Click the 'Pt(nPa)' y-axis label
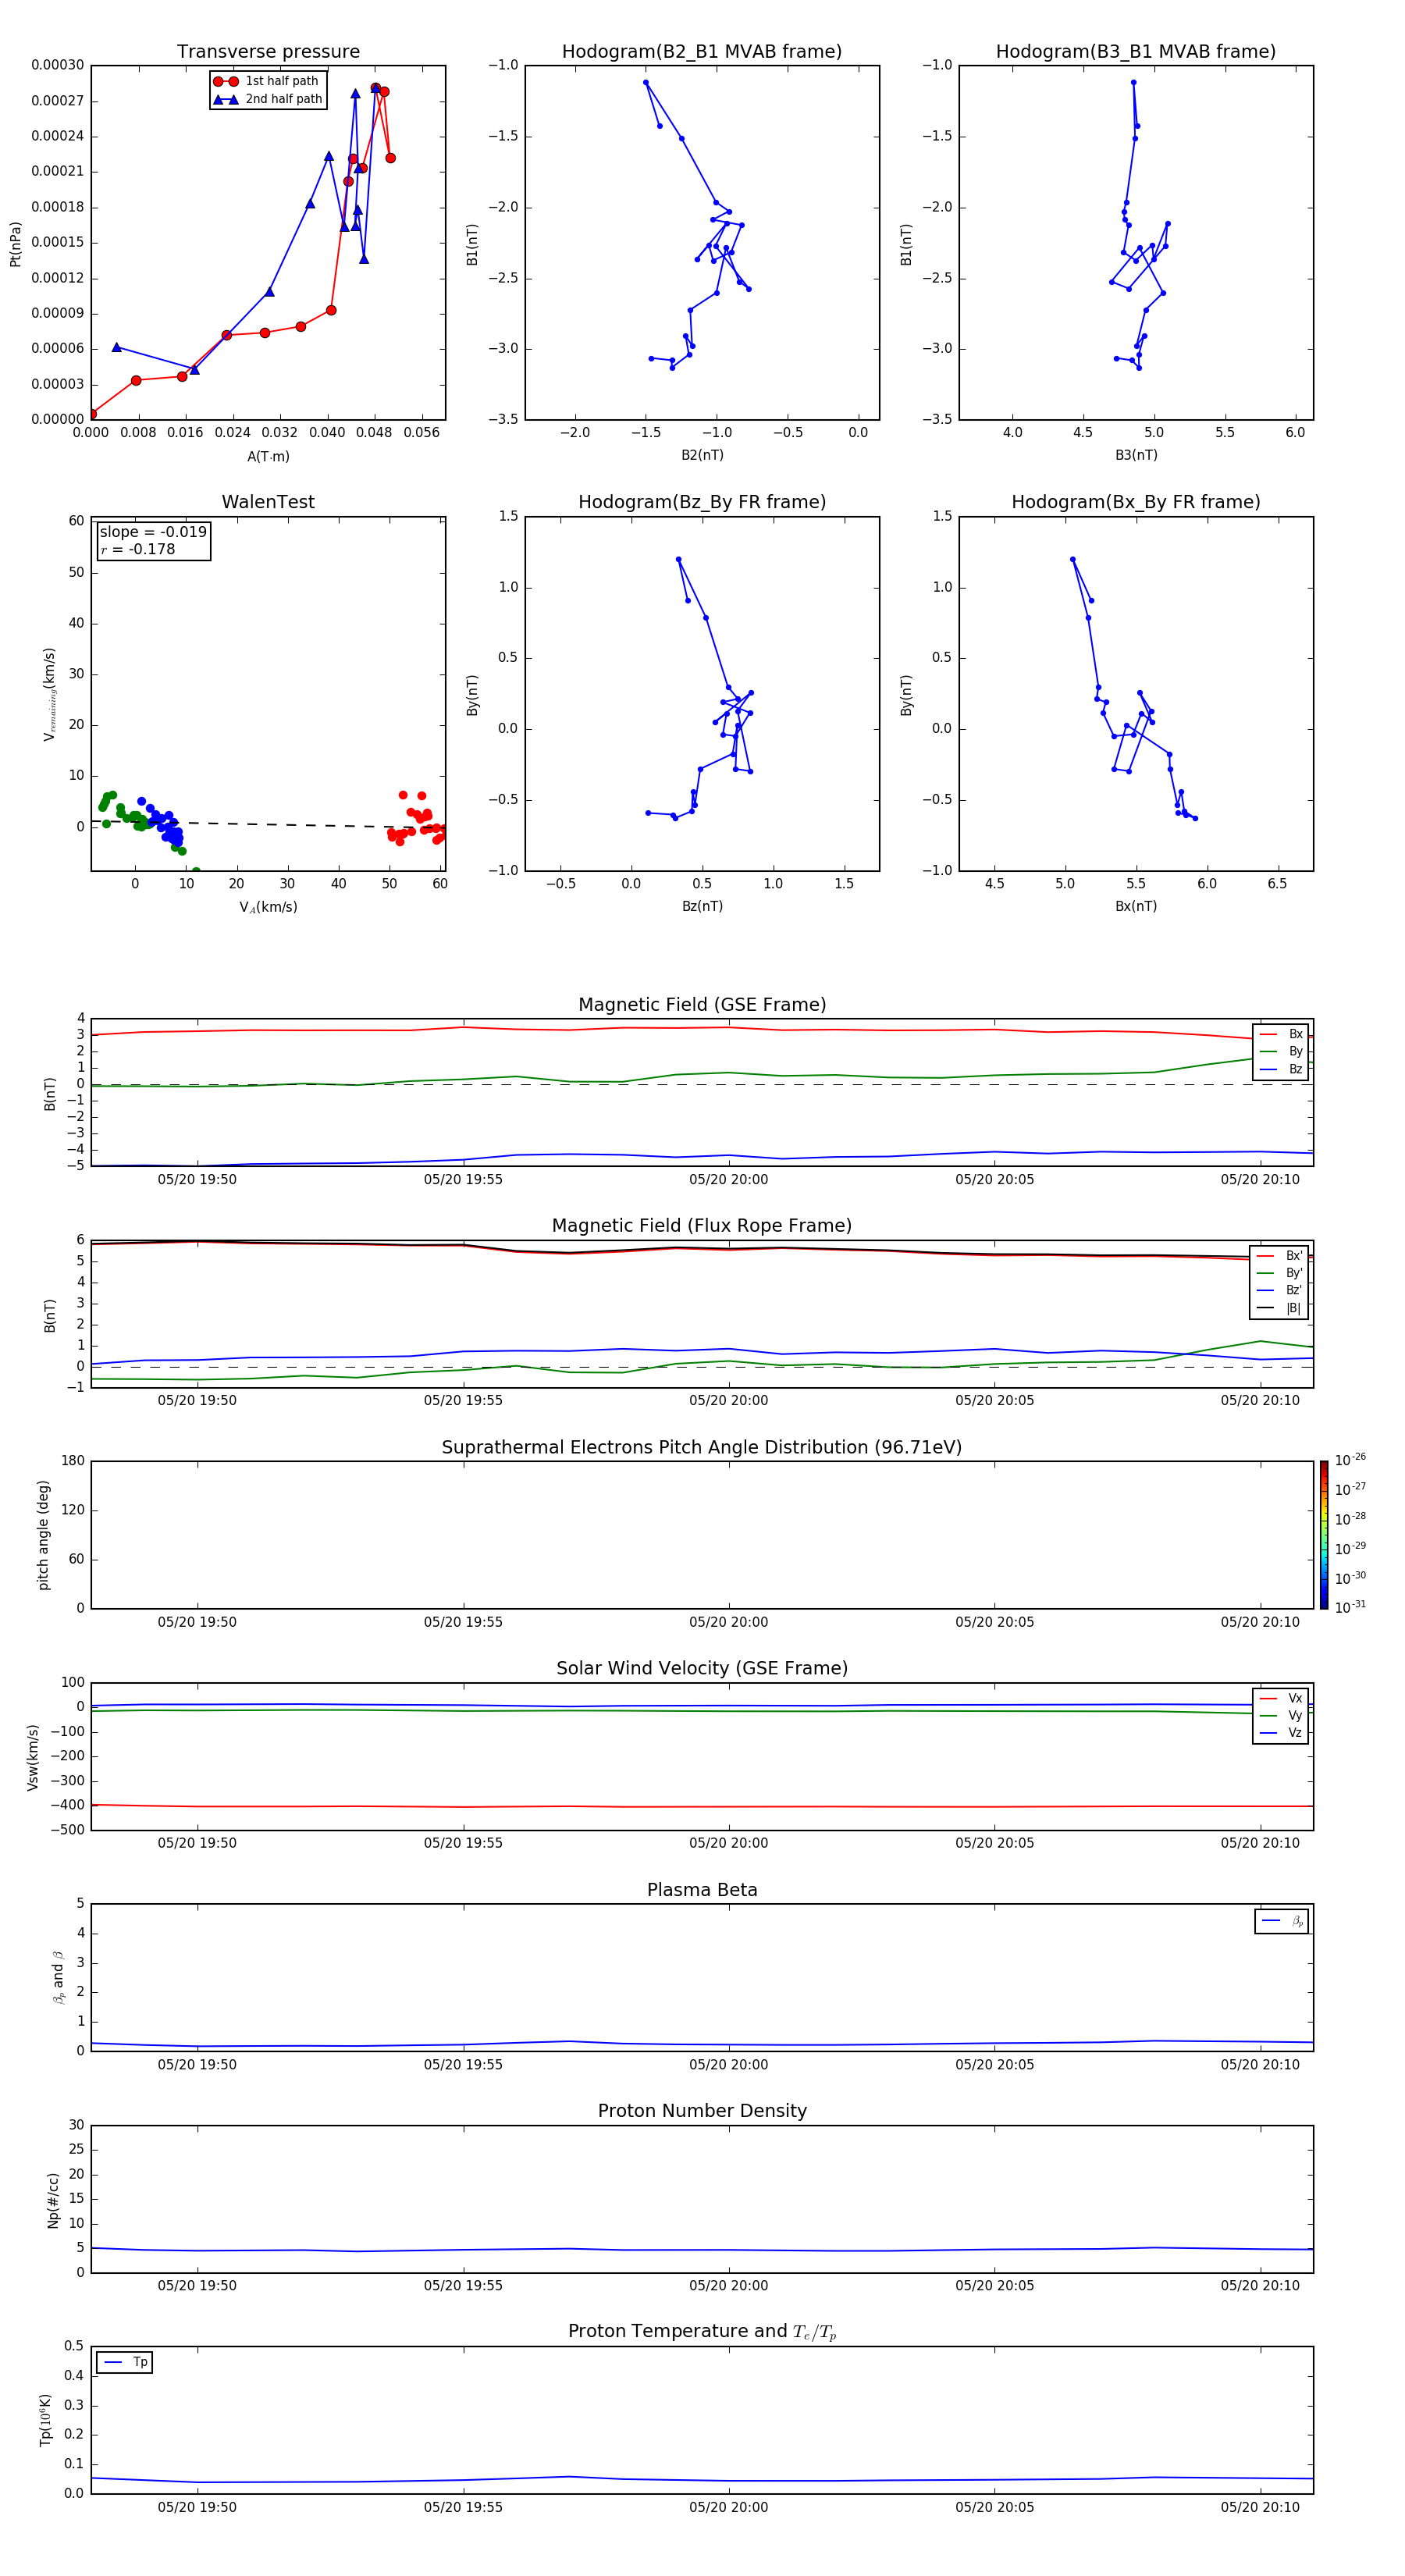This screenshot has height=2576, width=1405. click(15, 244)
